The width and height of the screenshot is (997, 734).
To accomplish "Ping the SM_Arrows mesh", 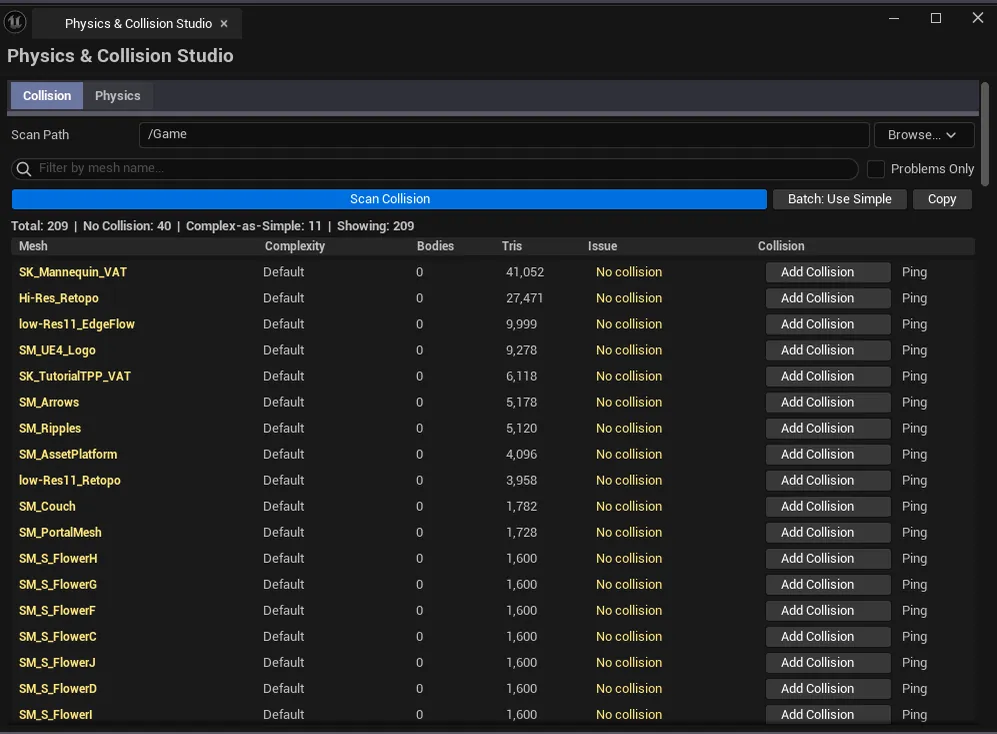I will (914, 403).
